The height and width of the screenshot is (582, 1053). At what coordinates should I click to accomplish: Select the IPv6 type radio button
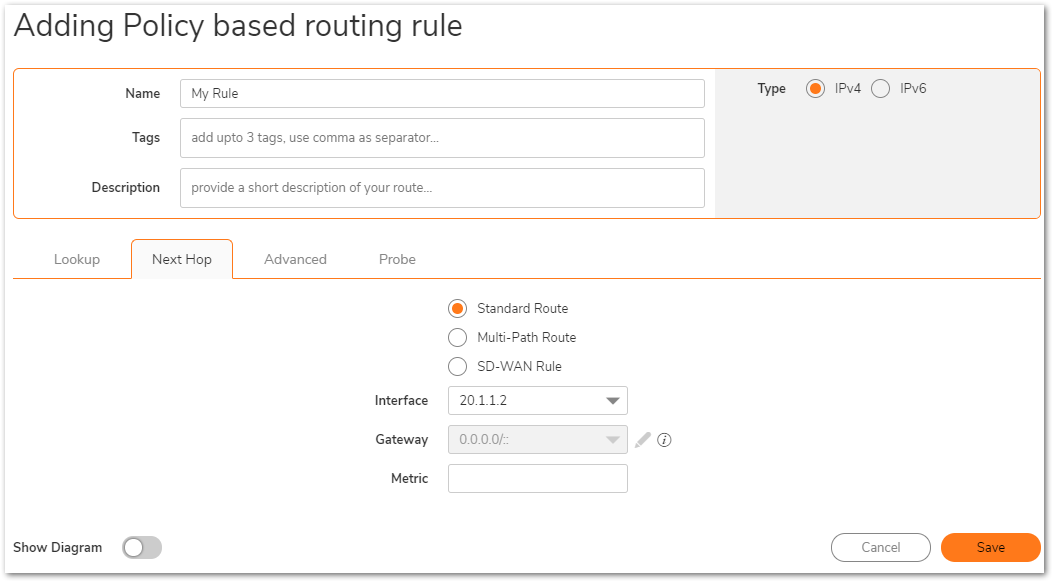[x=880, y=89]
